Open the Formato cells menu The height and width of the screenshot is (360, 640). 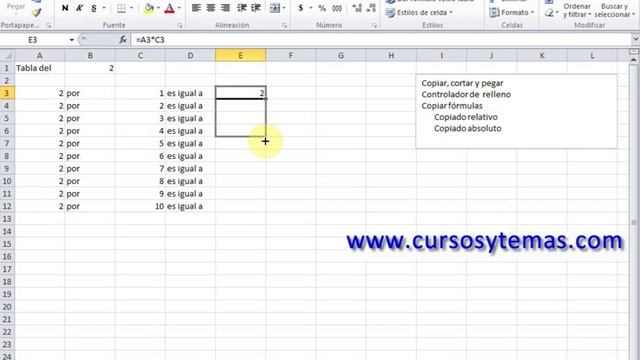pyautogui.click(x=512, y=13)
